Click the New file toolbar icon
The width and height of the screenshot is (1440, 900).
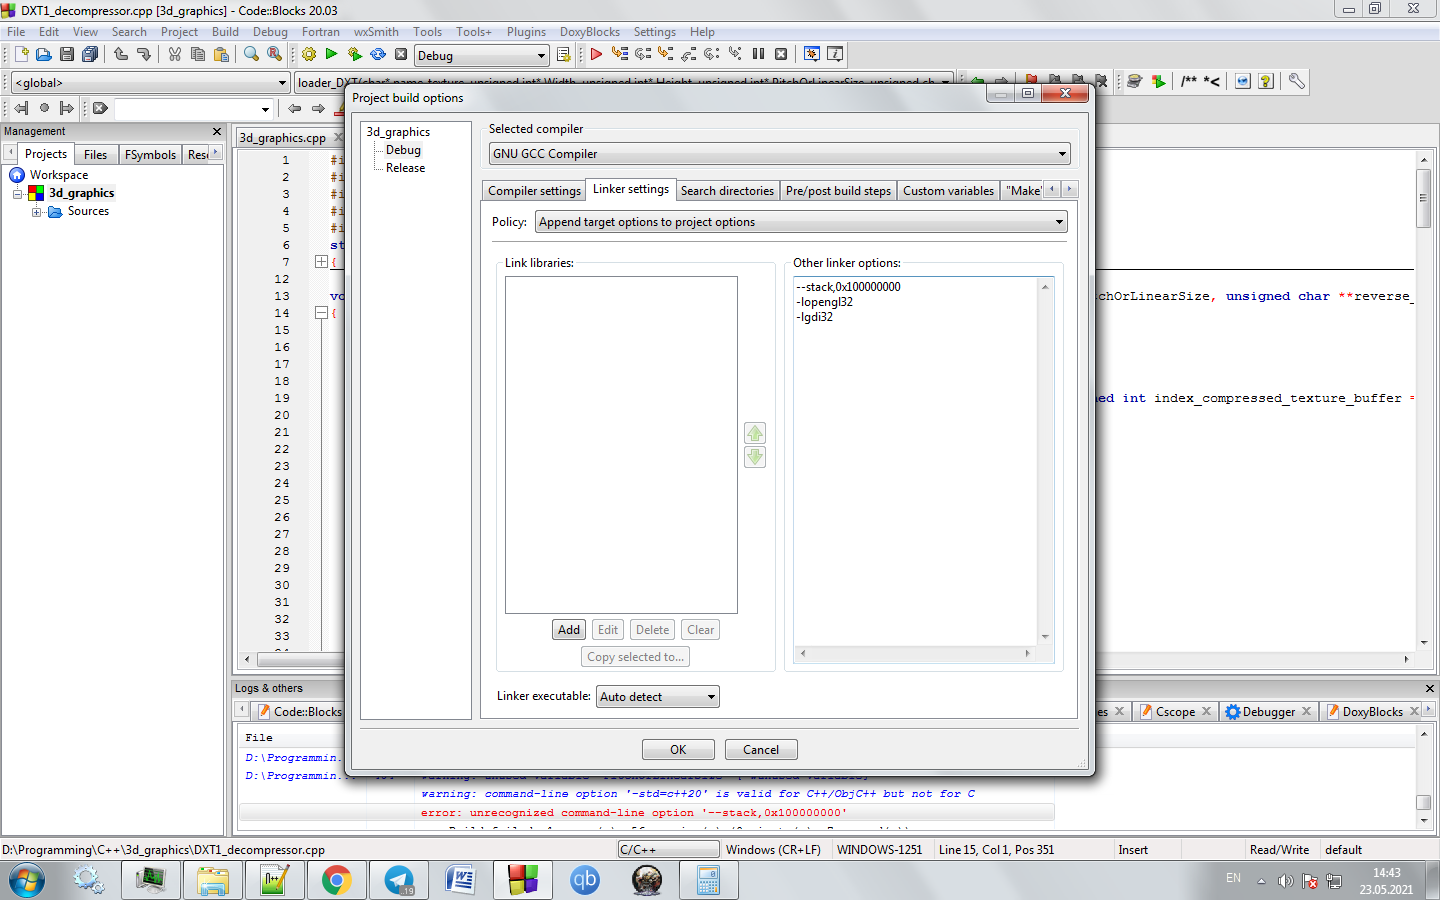click(20, 55)
